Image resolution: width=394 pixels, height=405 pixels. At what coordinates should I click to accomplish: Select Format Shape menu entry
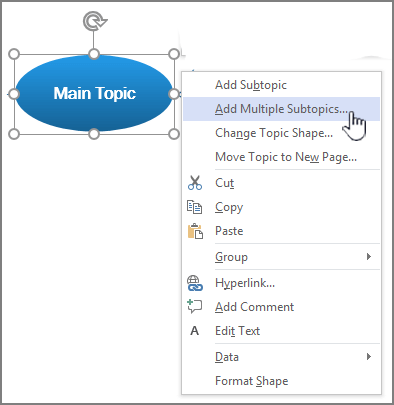(281, 381)
